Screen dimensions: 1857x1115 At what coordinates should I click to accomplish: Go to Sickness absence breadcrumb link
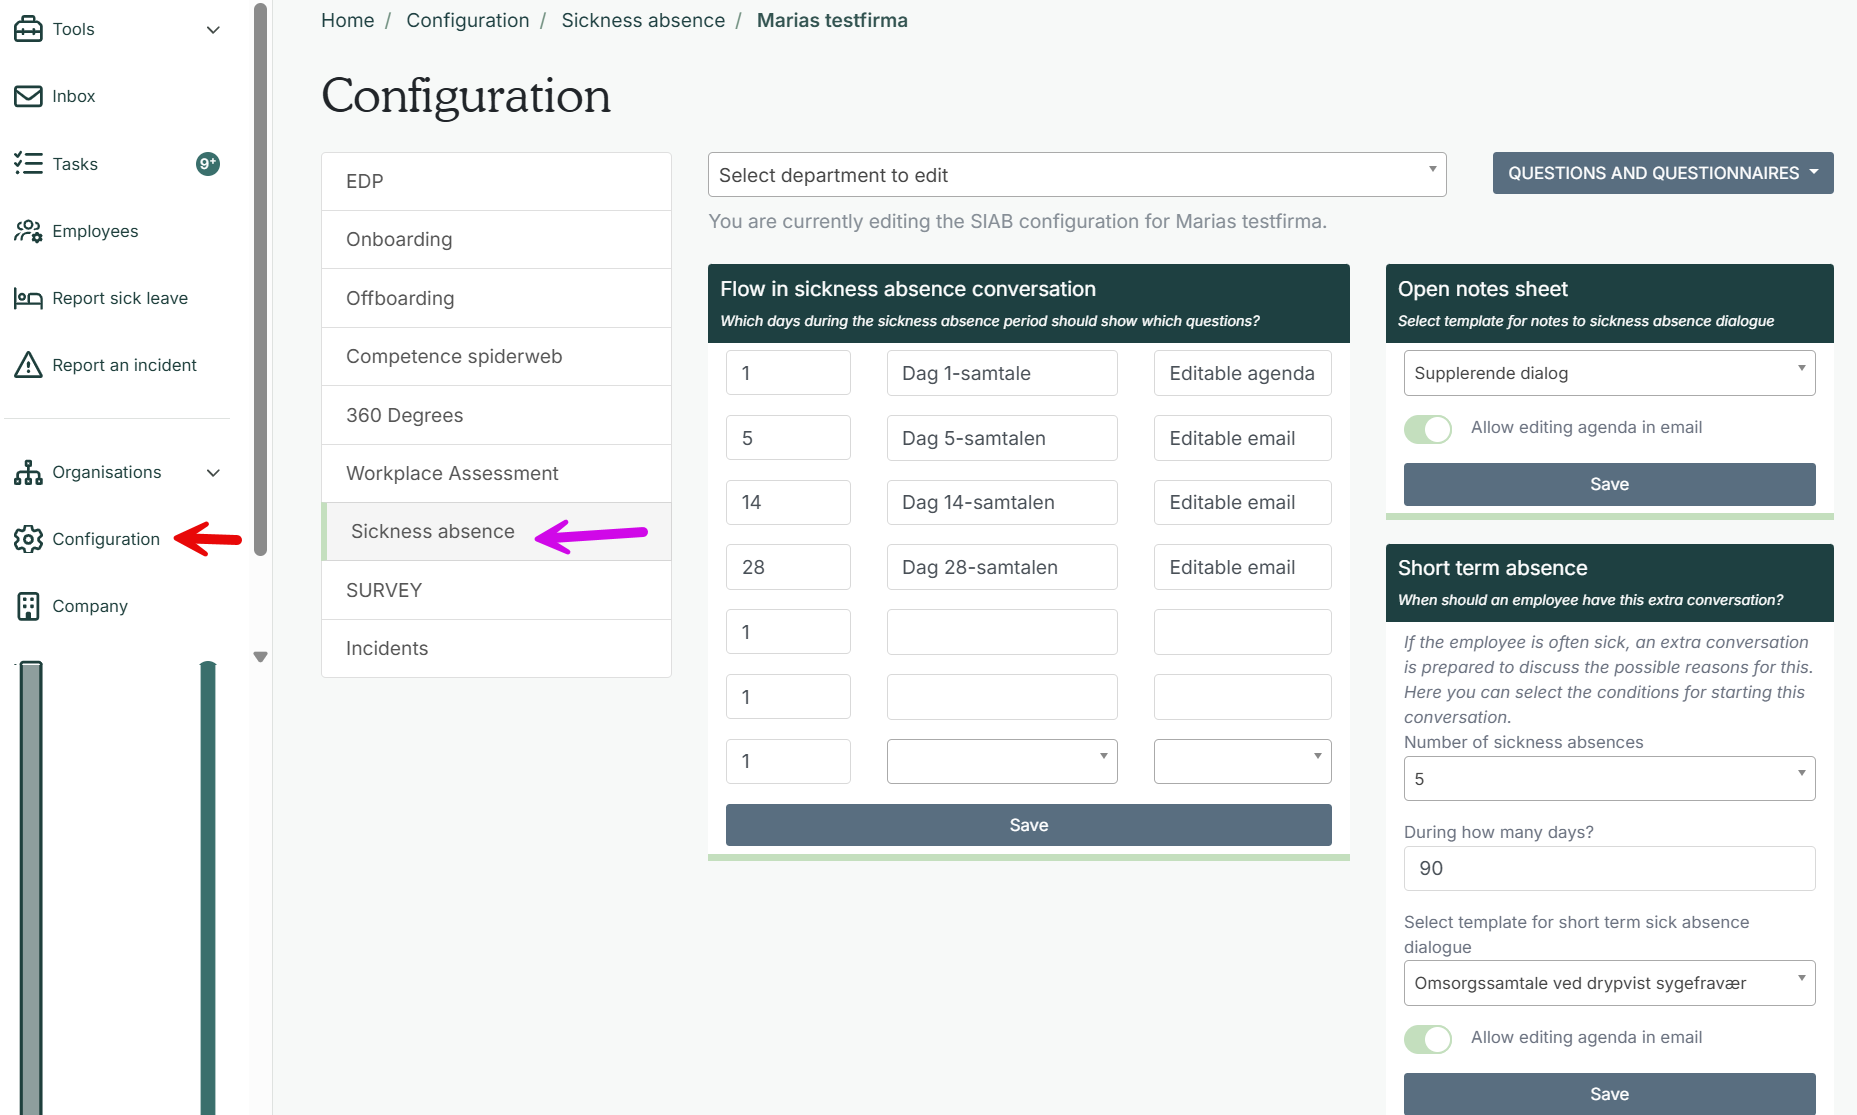pos(643,20)
